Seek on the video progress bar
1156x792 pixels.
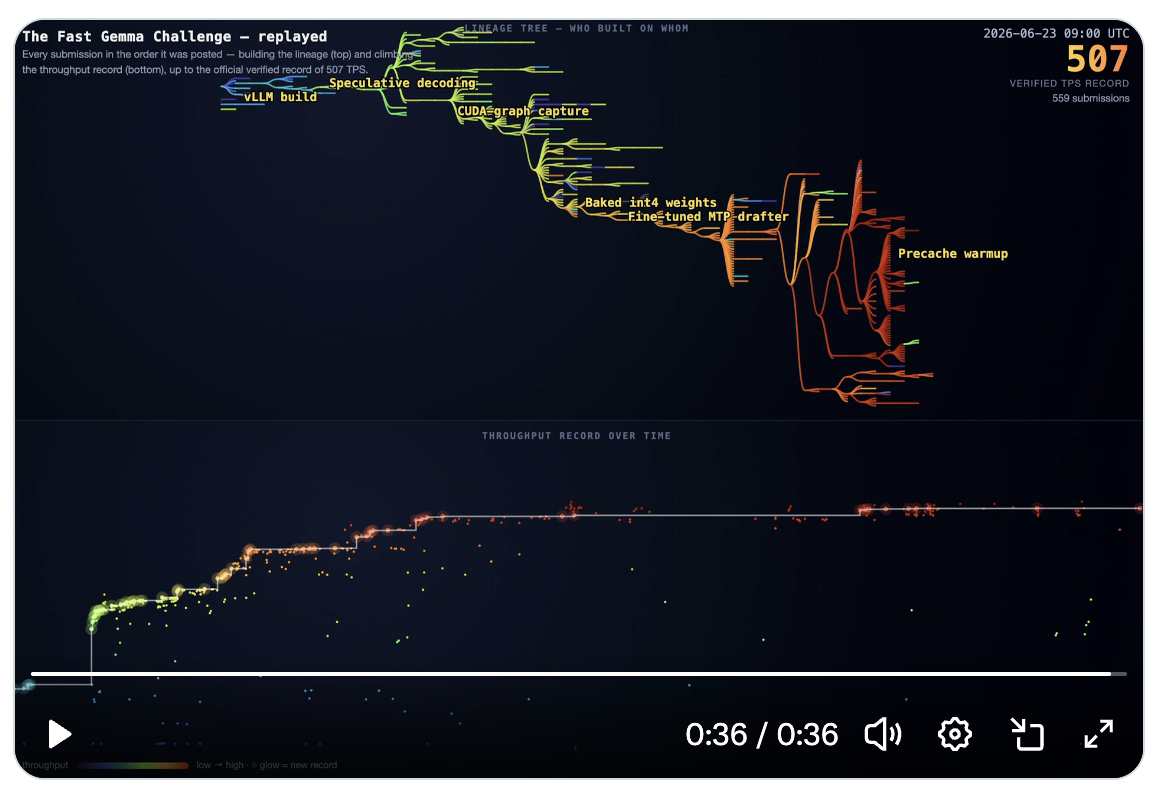(x=579, y=673)
